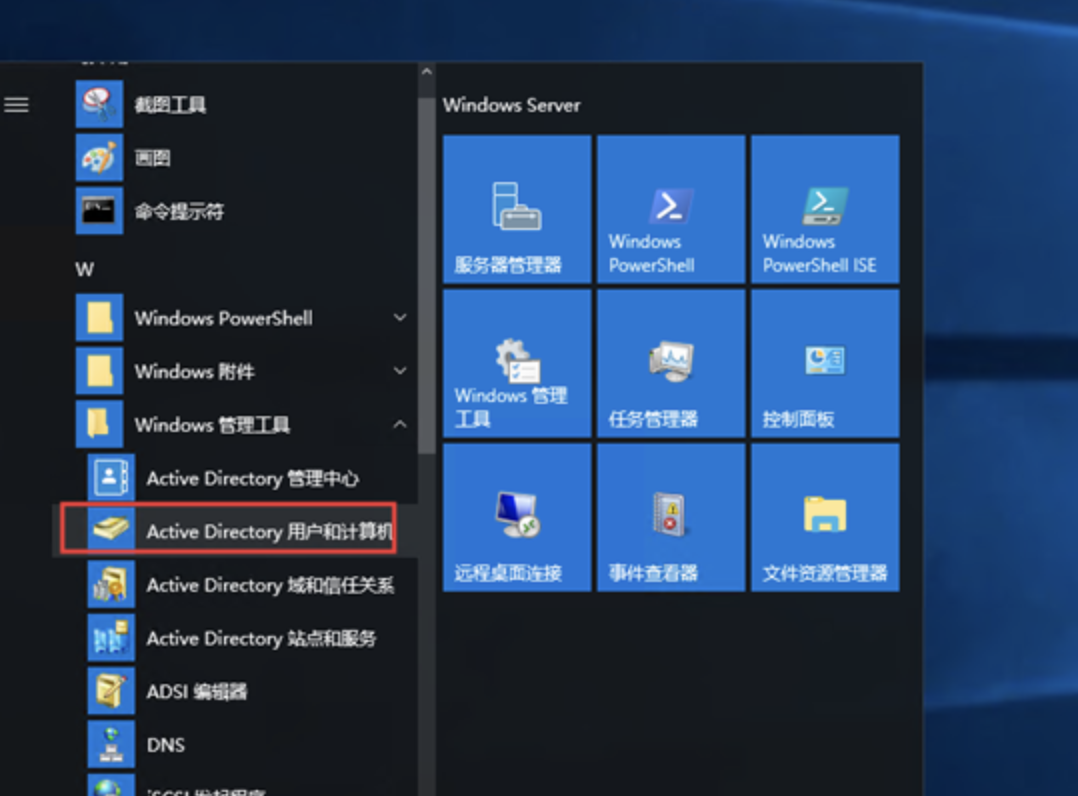Select the 截图工具 label
Viewport: 1078px width, 796px height.
170,104
